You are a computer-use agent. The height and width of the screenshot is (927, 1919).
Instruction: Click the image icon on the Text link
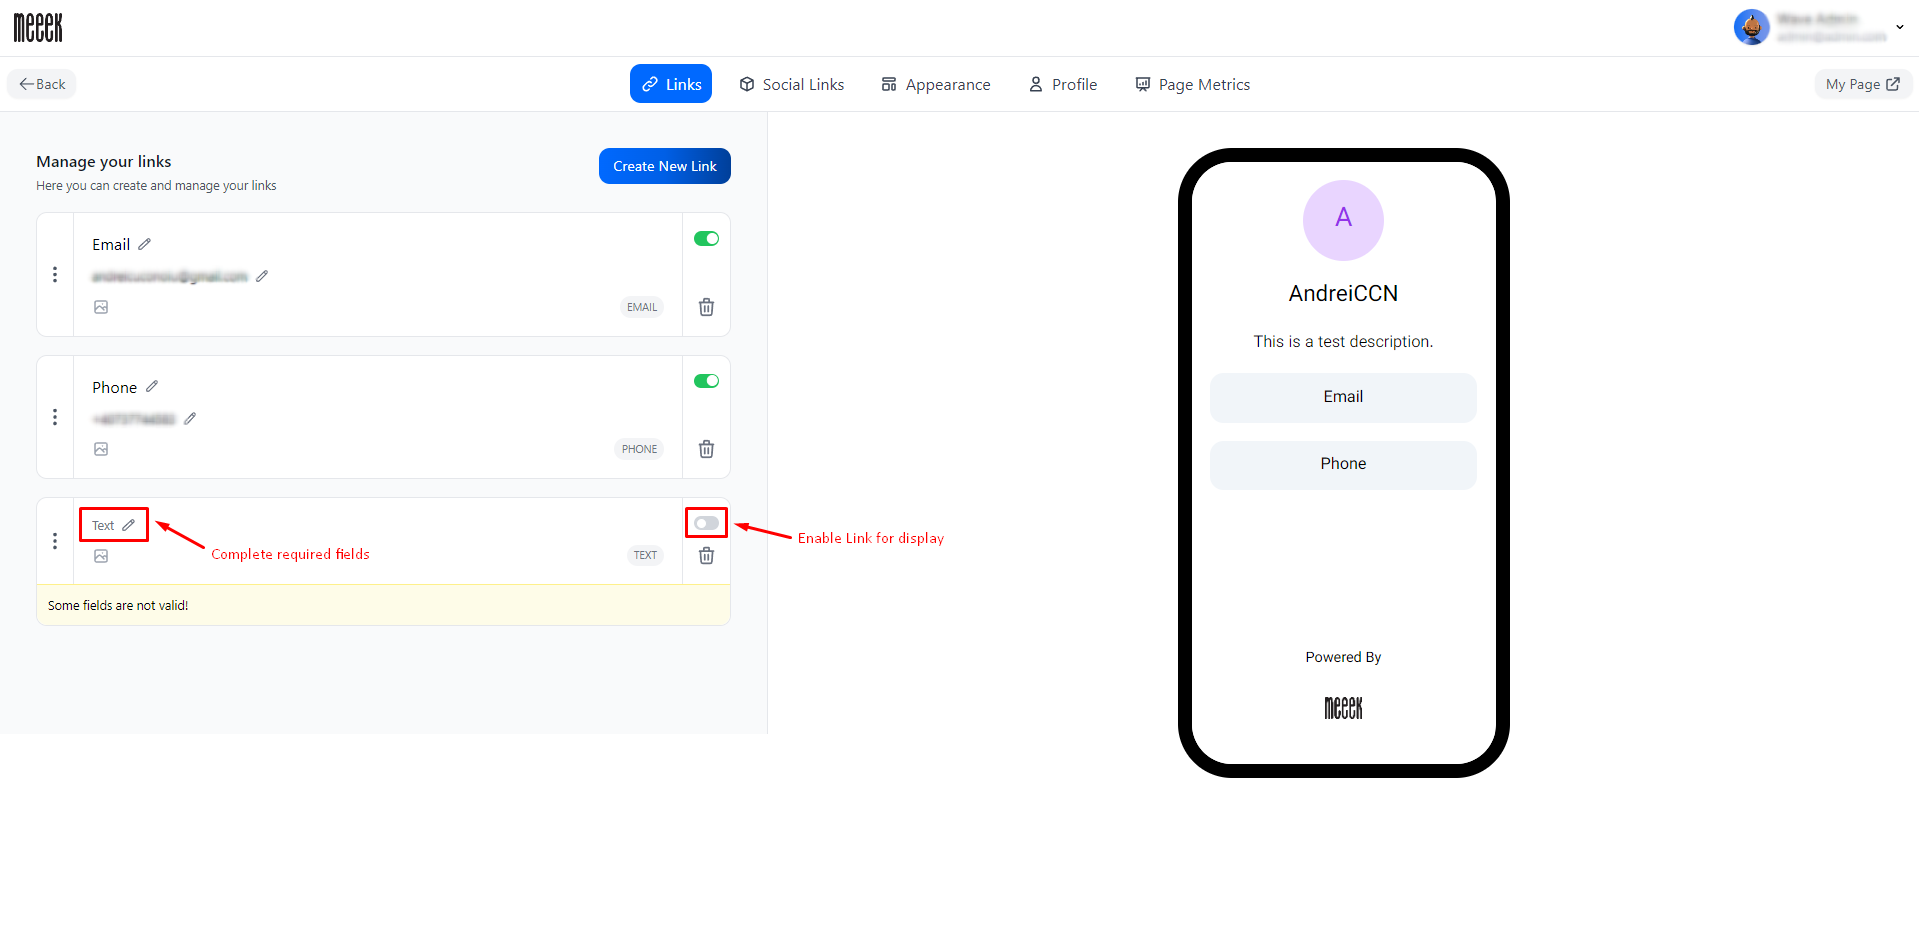[x=101, y=555]
